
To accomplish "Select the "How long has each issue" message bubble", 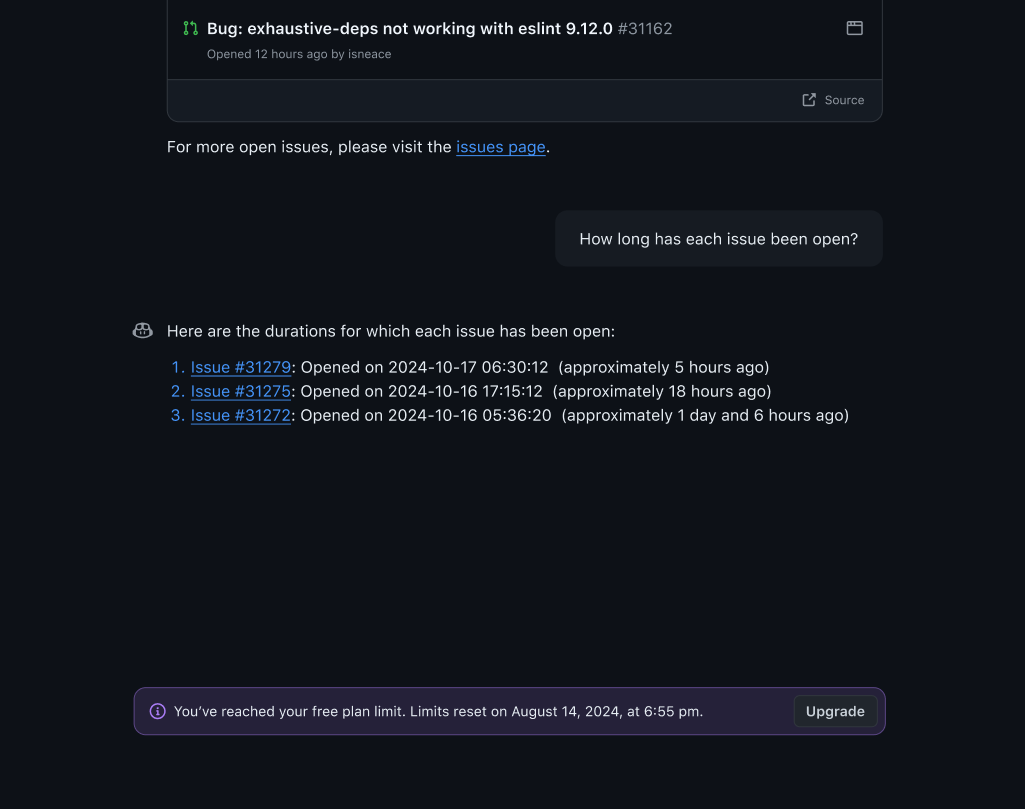I will click(x=718, y=239).
